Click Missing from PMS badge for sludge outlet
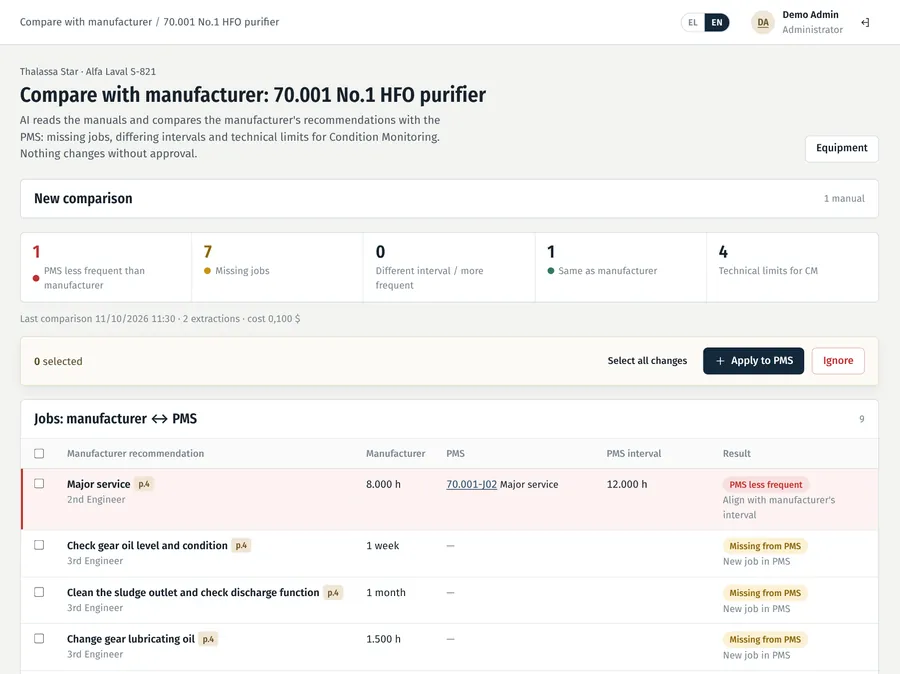The width and height of the screenshot is (900, 674). click(765, 593)
